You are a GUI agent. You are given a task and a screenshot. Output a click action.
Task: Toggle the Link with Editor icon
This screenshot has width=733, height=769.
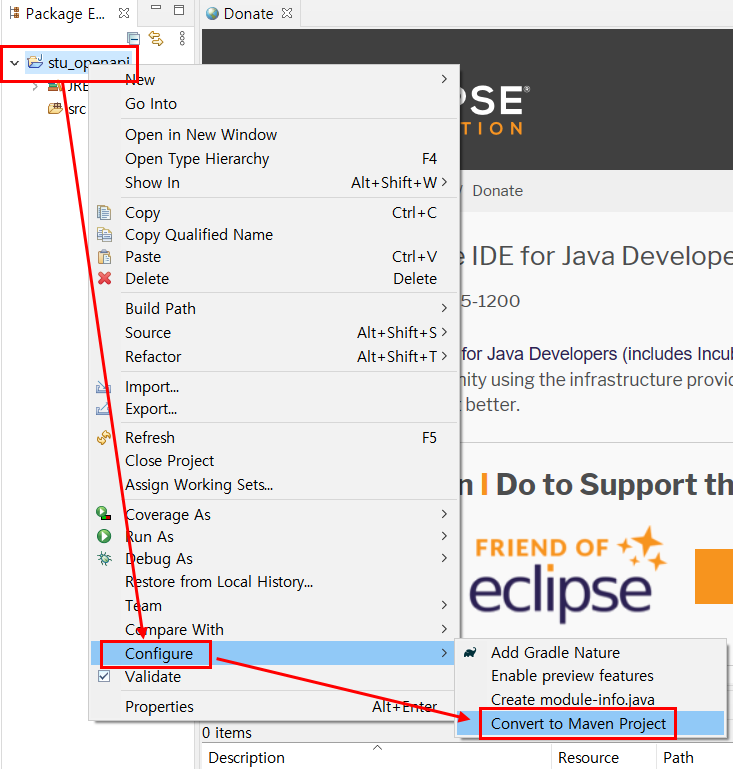tap(156, 38)
